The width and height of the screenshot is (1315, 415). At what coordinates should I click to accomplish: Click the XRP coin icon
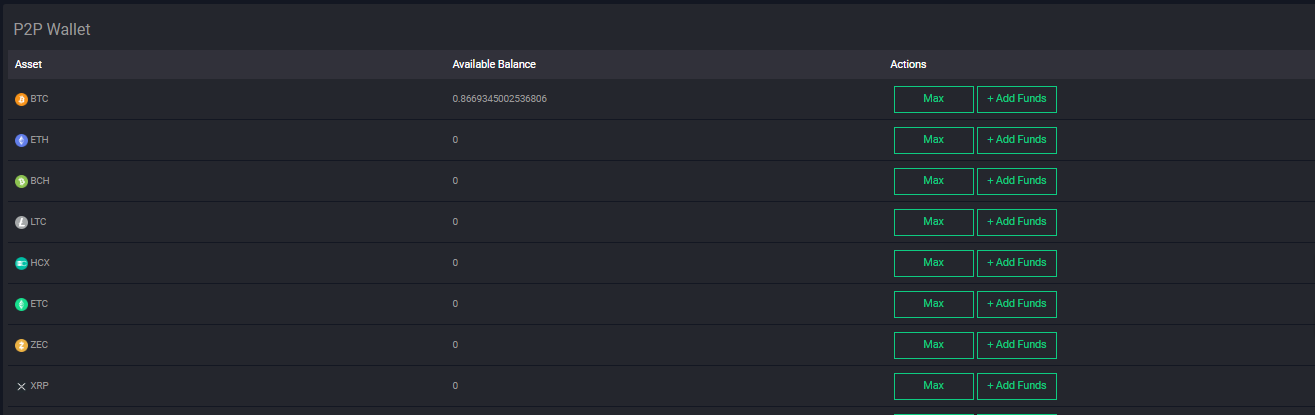(x=21, y=386)
